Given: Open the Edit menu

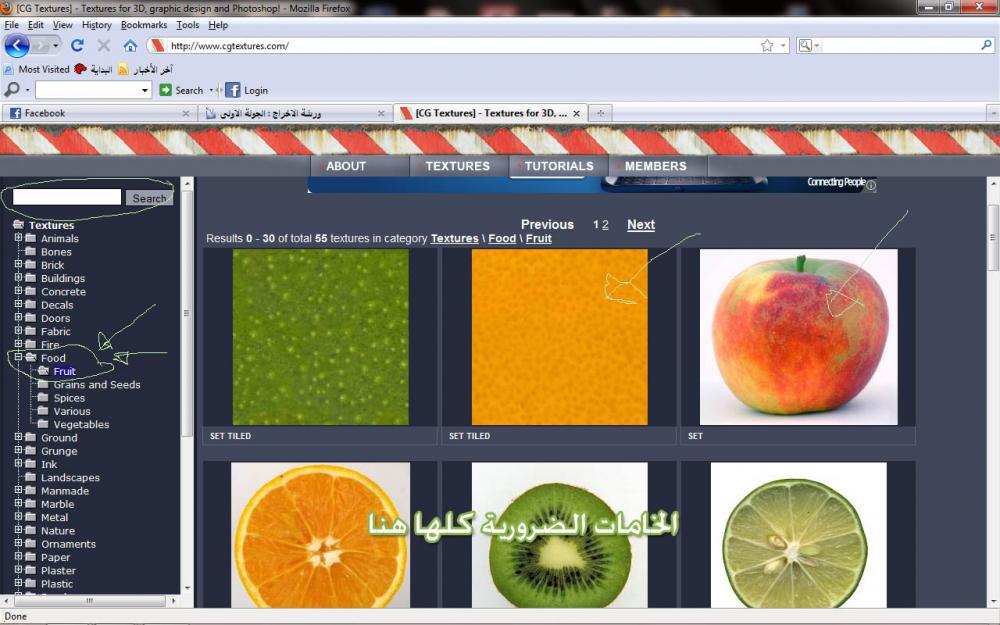Looking at the screenshot, I should [36, 25].
